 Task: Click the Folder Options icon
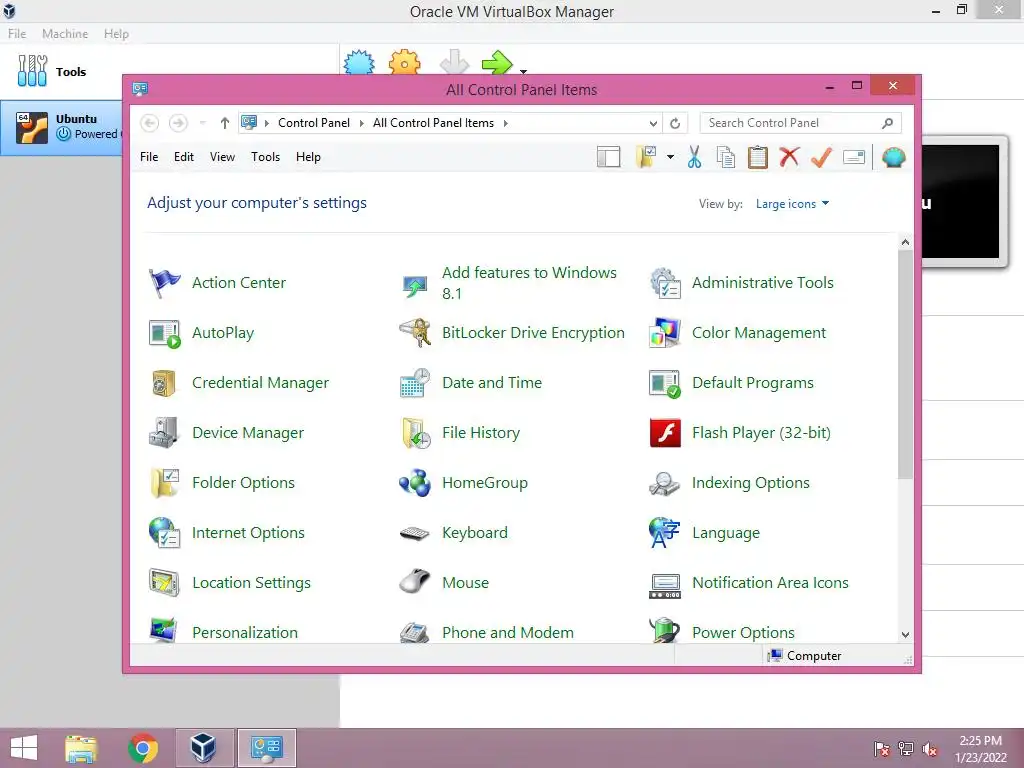coord(164,483)
